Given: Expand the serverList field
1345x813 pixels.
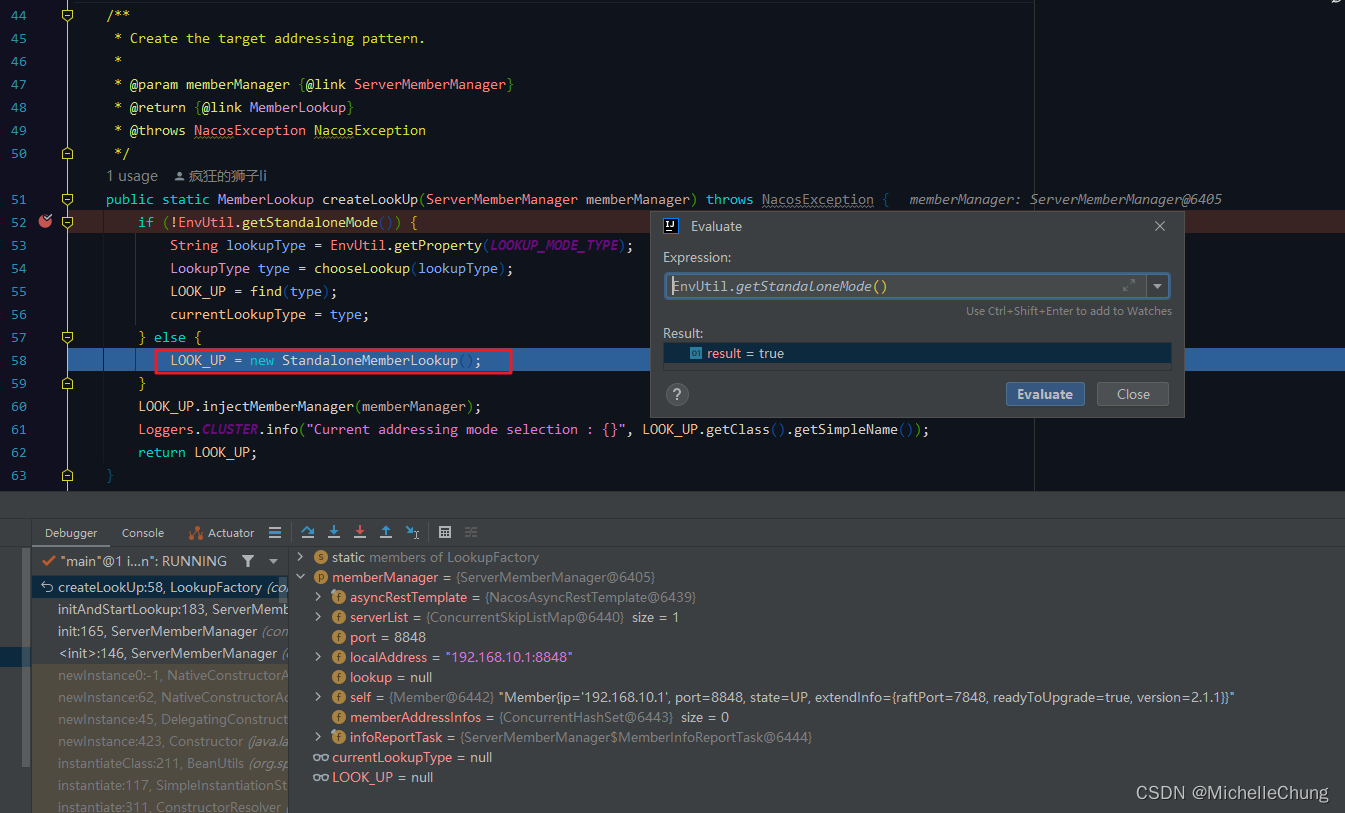Looking at the screenshot, I should tap(319, 617).
